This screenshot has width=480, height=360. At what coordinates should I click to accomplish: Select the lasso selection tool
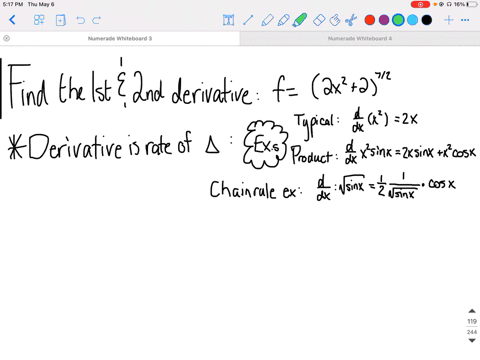pyautogui.click(x=335, y=20)
